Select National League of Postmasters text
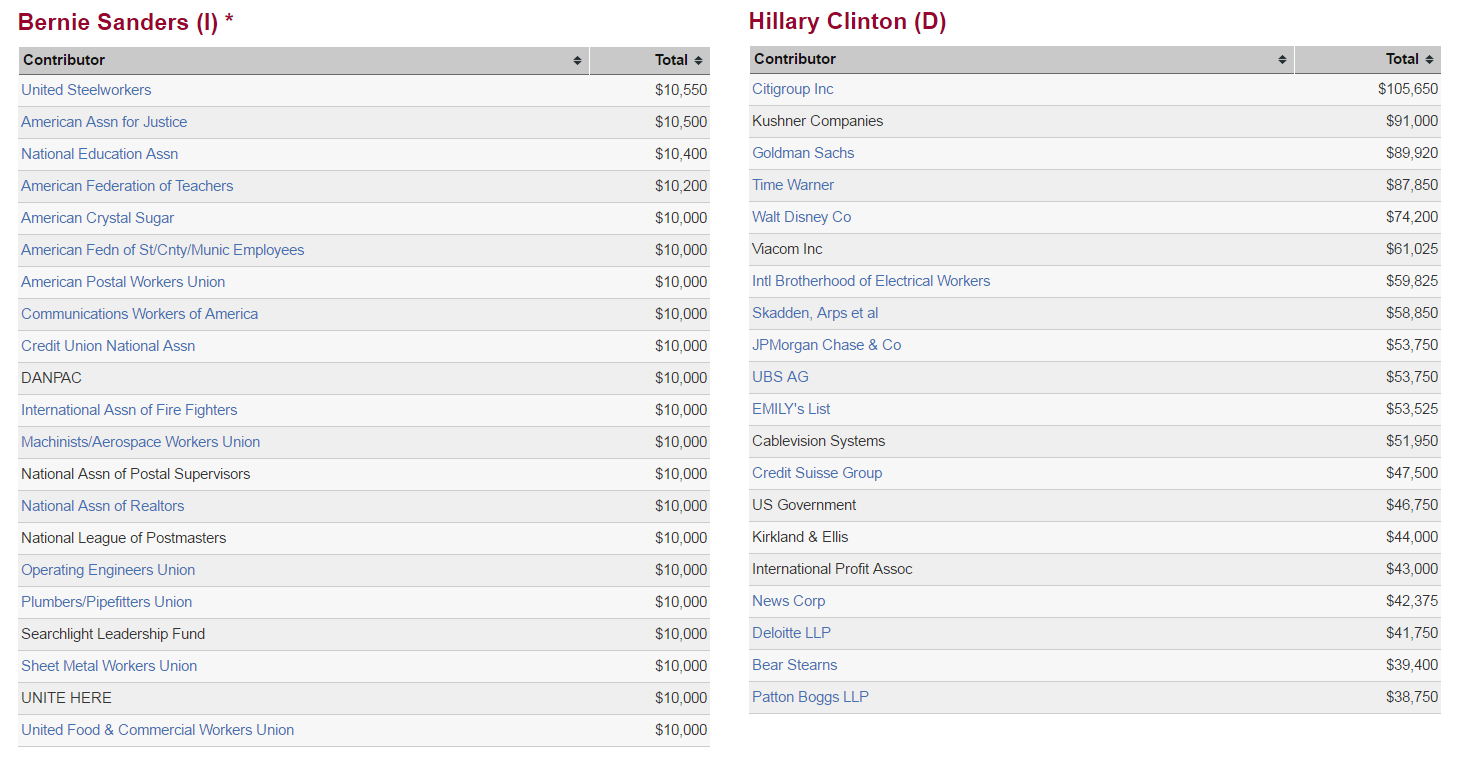Viewport: 1462px width, 775px height. click(x=124, y=538)
